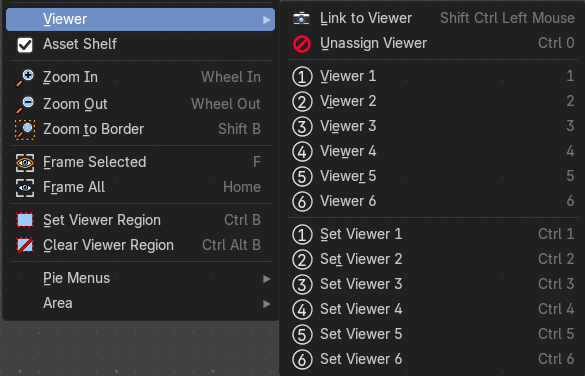Click the circled 1 icon beside Viewer 1
The image size is (585, 376).
(x=302, y=76)
